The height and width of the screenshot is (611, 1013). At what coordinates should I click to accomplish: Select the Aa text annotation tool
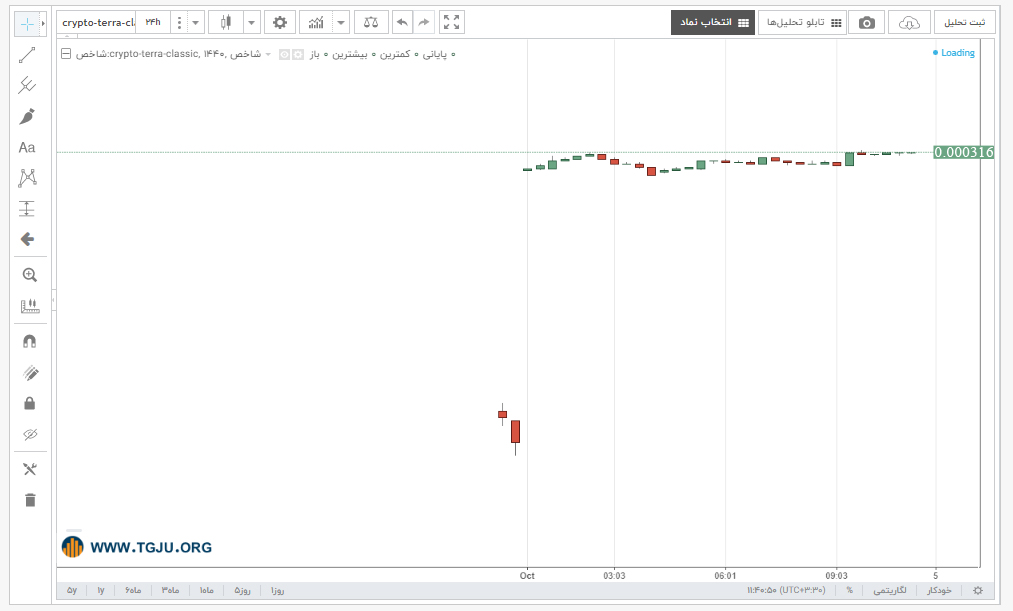click(27, 147)
